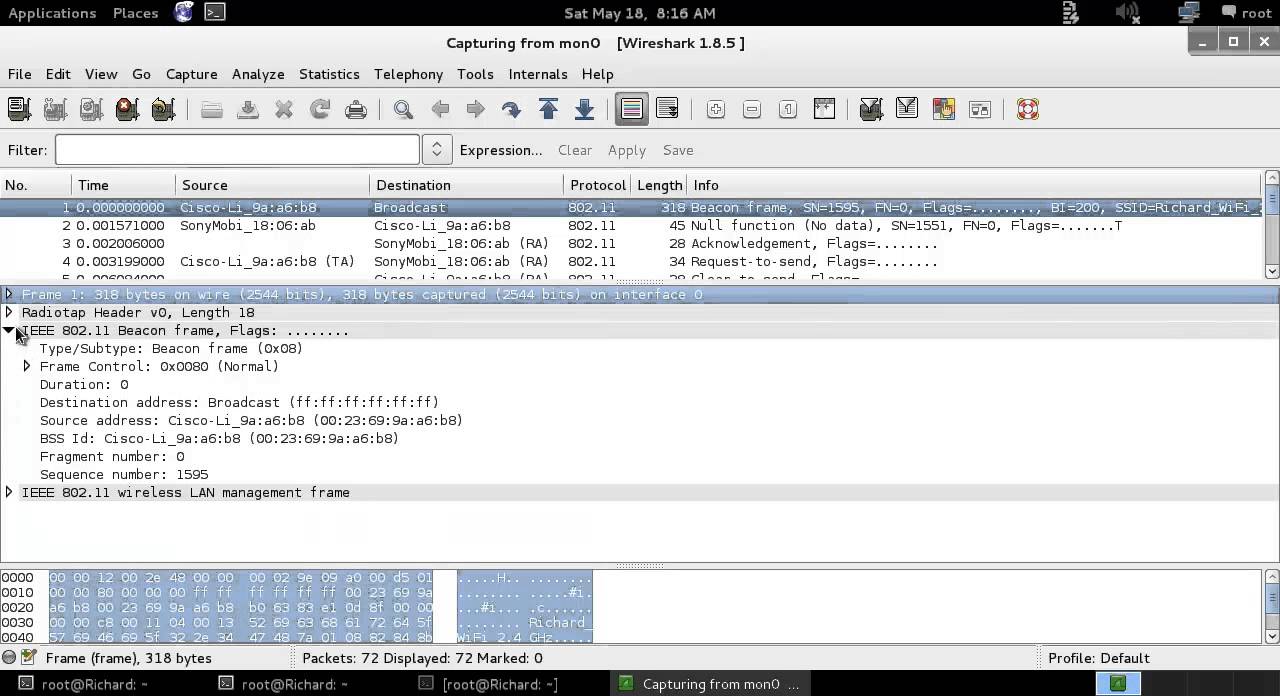Find a packet with magnifier icon
Viewport: 1280px width, 696px height.
[403, 109]
